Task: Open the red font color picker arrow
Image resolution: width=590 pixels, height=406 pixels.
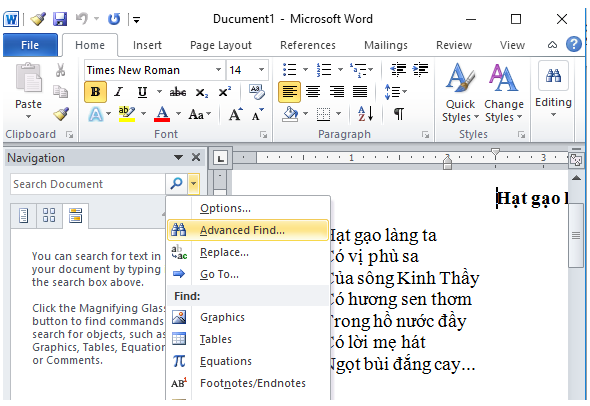Action: [x=178, y=113]
